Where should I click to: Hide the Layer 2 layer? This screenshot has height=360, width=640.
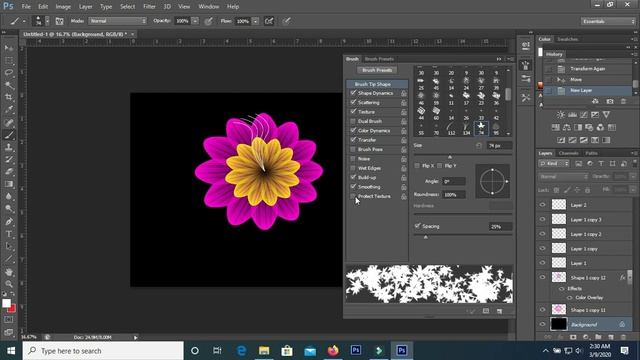point(542,205)
